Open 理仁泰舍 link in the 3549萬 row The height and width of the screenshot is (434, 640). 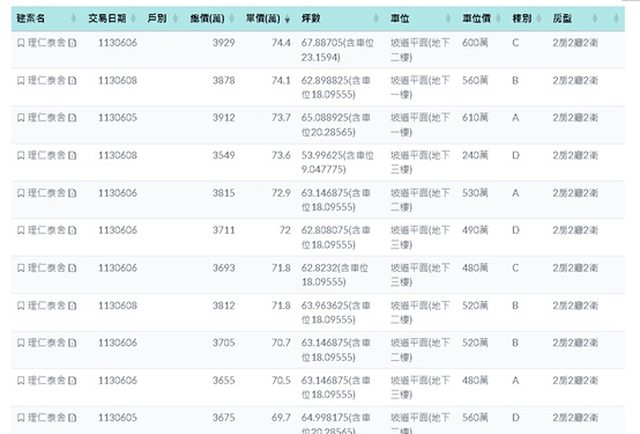(46, 155)
